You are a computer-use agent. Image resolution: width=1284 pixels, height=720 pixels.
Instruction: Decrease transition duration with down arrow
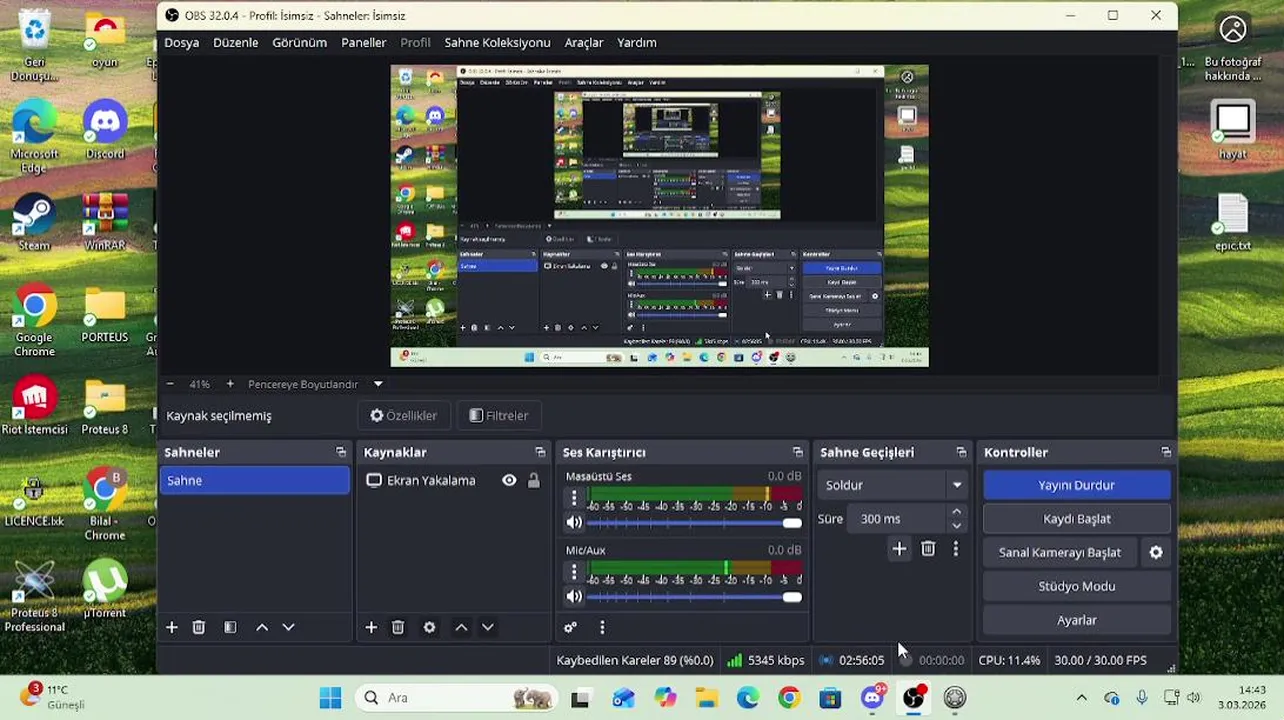pos(956,526)
